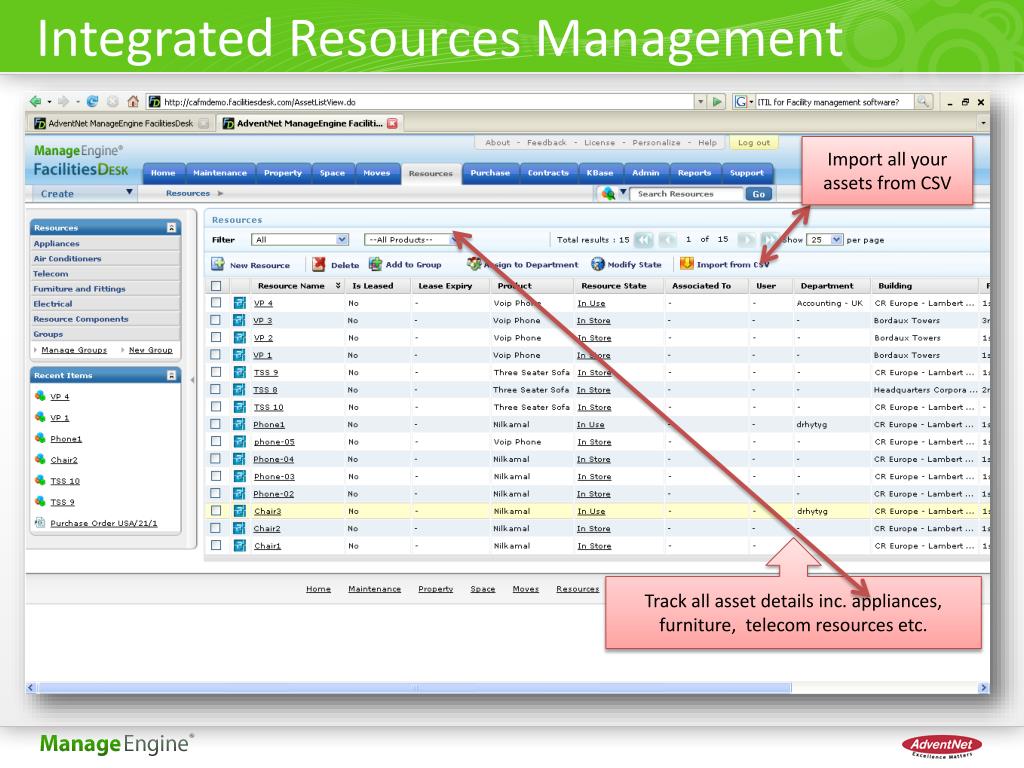Click the sort icon on Resource Name column
This screenshot has height=768, width=1024.
coord(338,285)
